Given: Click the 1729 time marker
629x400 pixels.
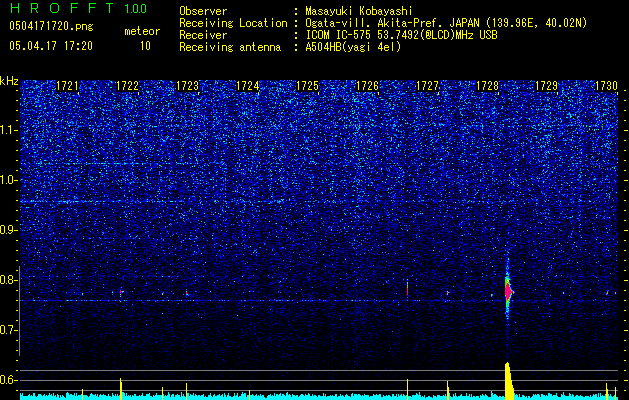Looking at the screenshot, I should 547,86.
